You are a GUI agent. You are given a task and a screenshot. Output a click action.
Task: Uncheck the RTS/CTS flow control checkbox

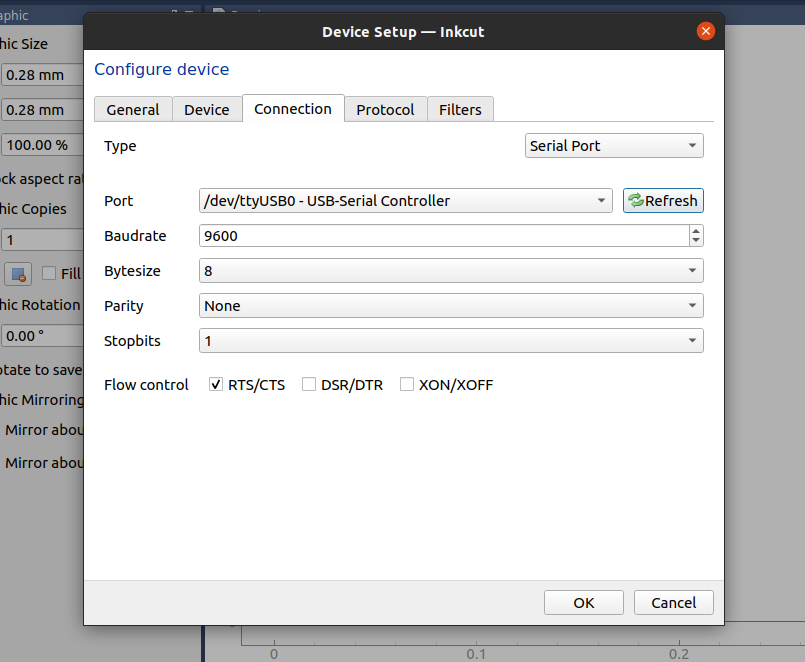(x=216, y=384)
